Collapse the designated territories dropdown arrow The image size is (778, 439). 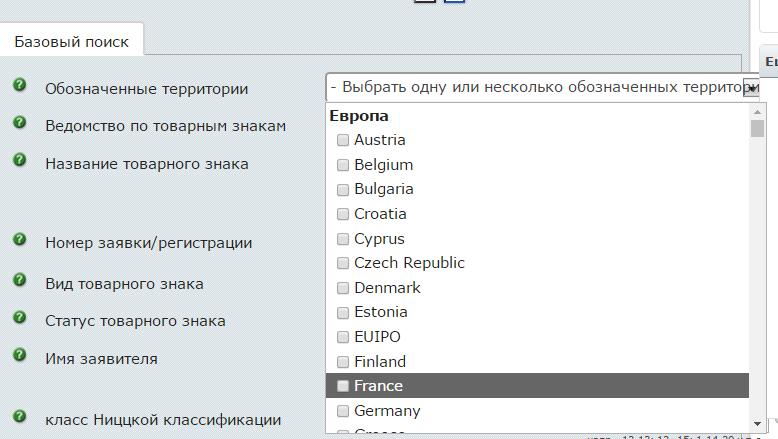pos(751,88)
